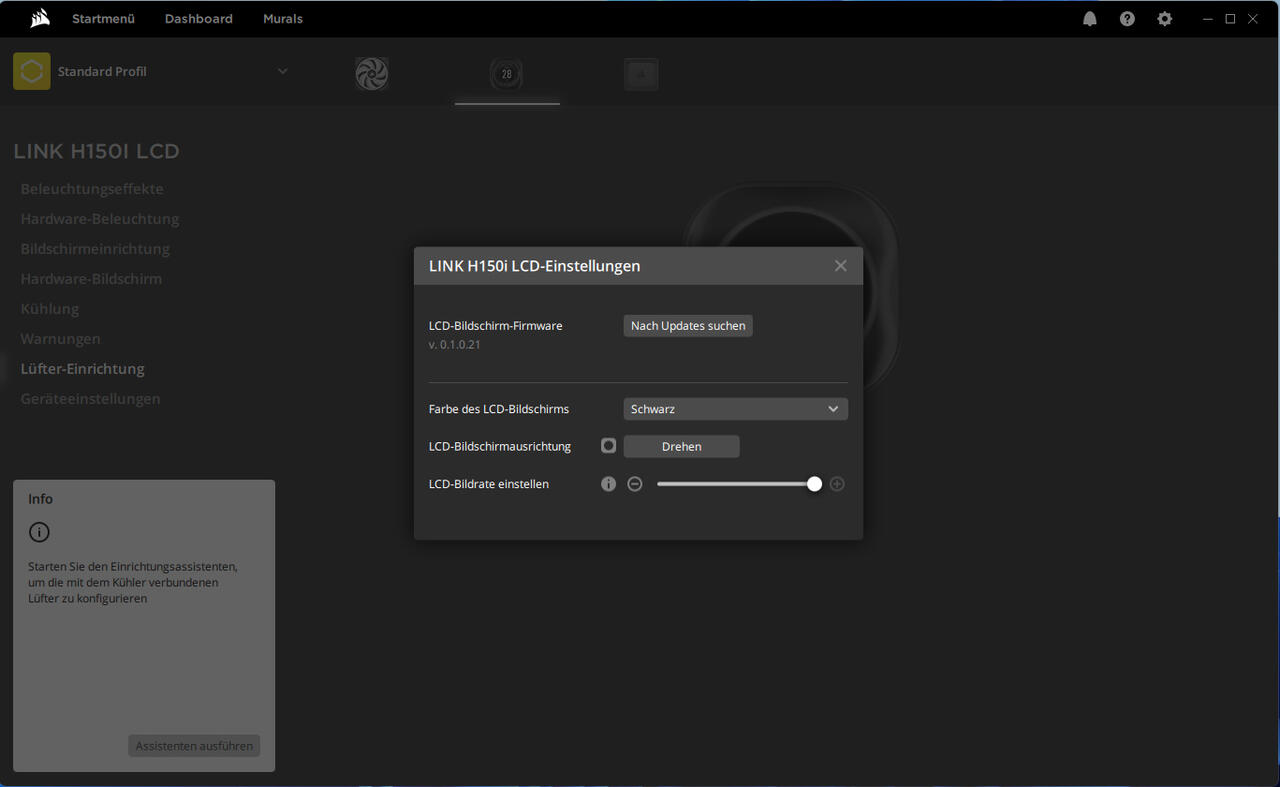Open the Kühlung section
This screenshot has height=787, width=1280.
50,309
